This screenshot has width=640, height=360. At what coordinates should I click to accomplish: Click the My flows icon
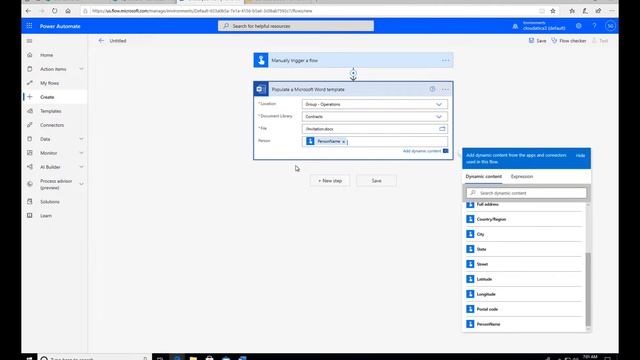29,83
